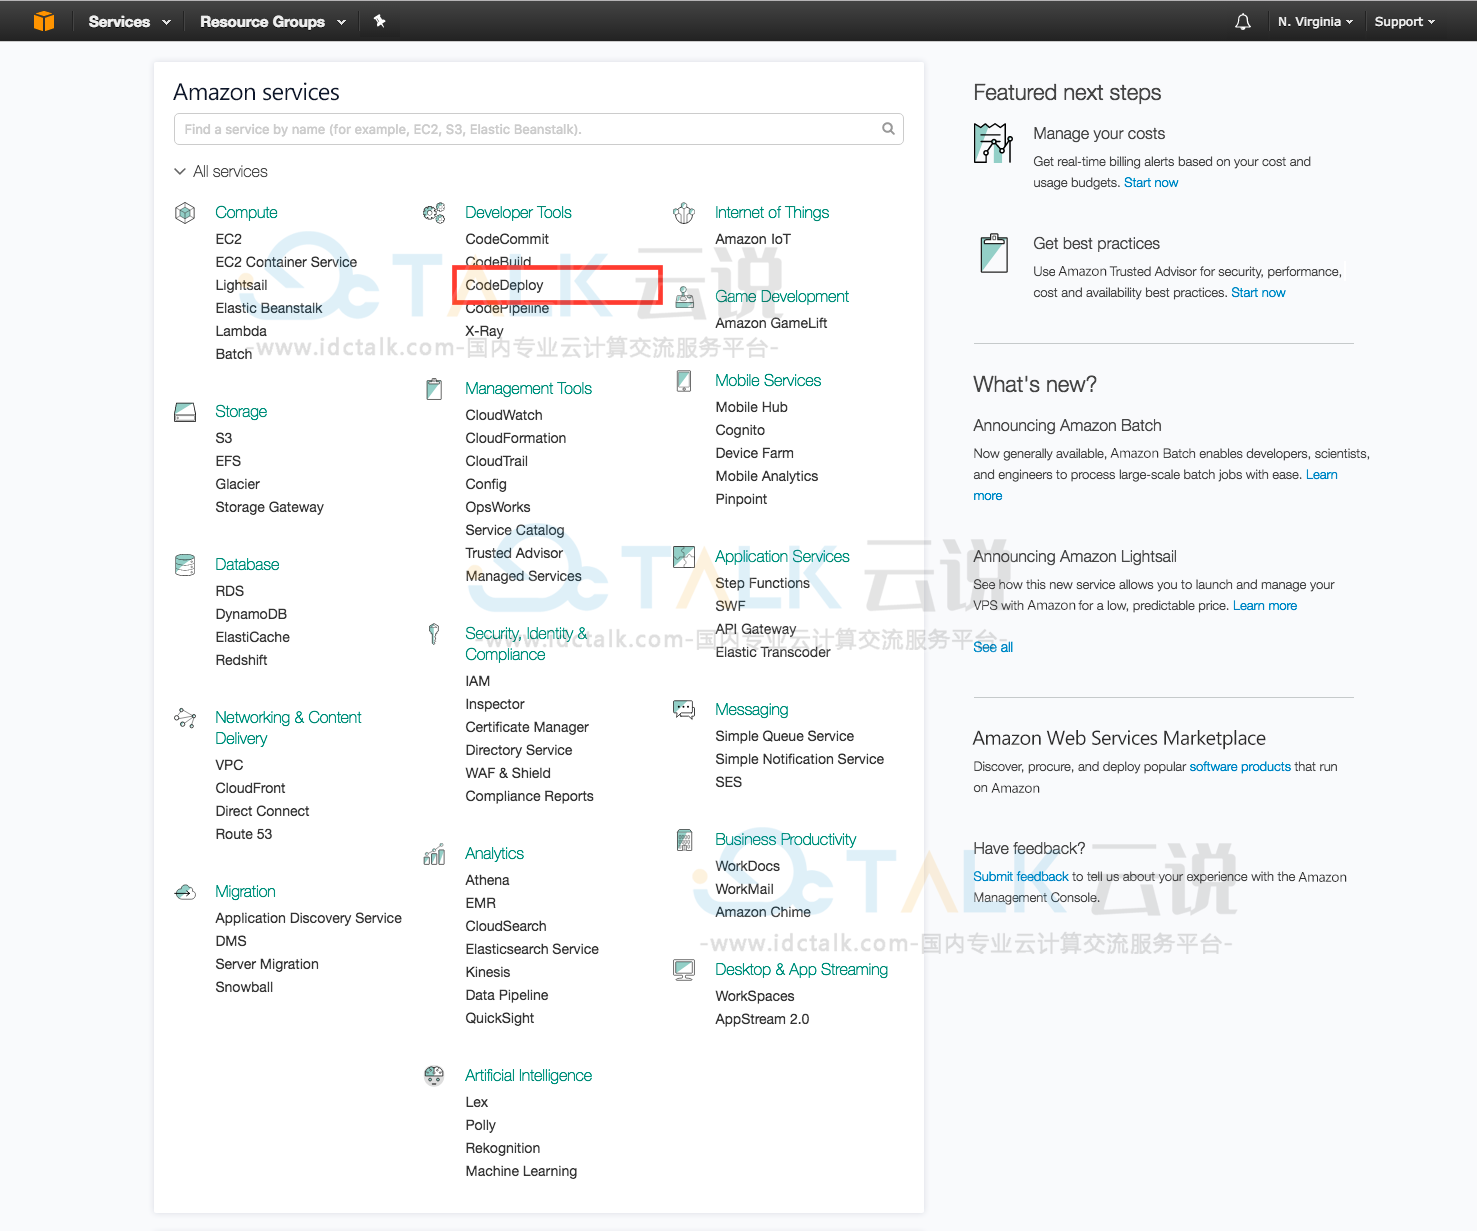Open the Amazon IoT service
The width and height of the screenshot is (1477, 1231).
pos(753,239)
